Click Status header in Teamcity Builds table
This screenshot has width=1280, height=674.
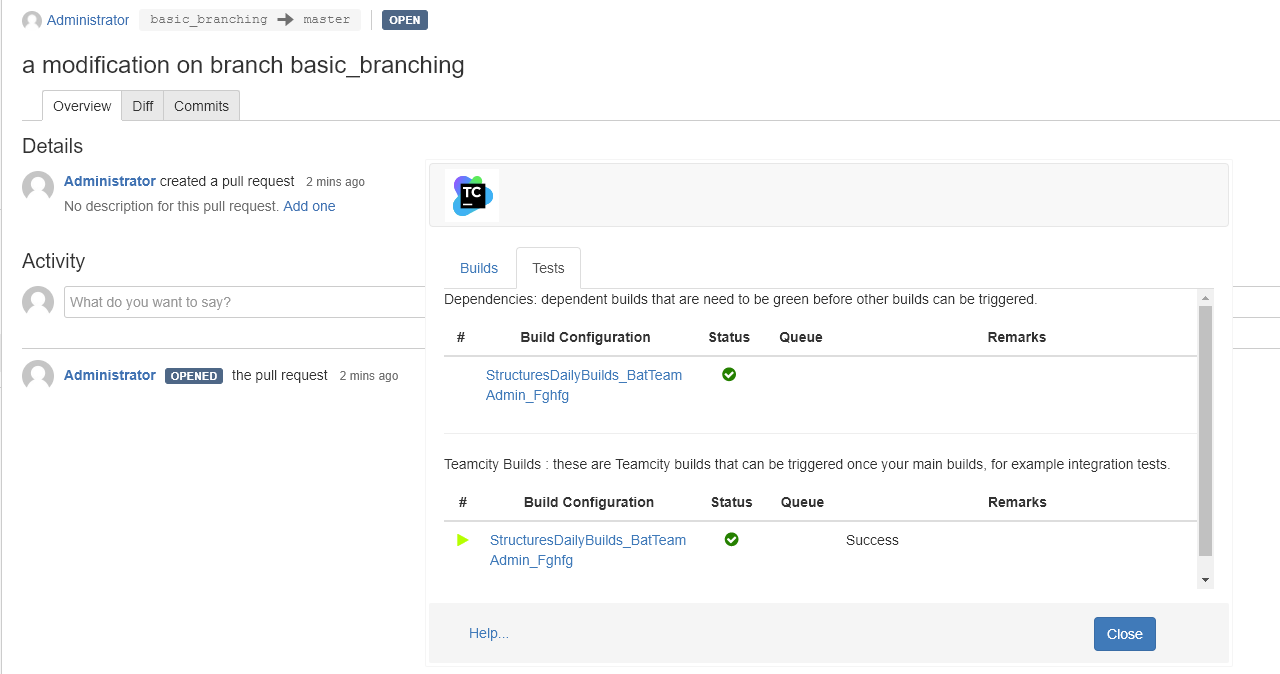pyautogui.click(x=732, y=502)
